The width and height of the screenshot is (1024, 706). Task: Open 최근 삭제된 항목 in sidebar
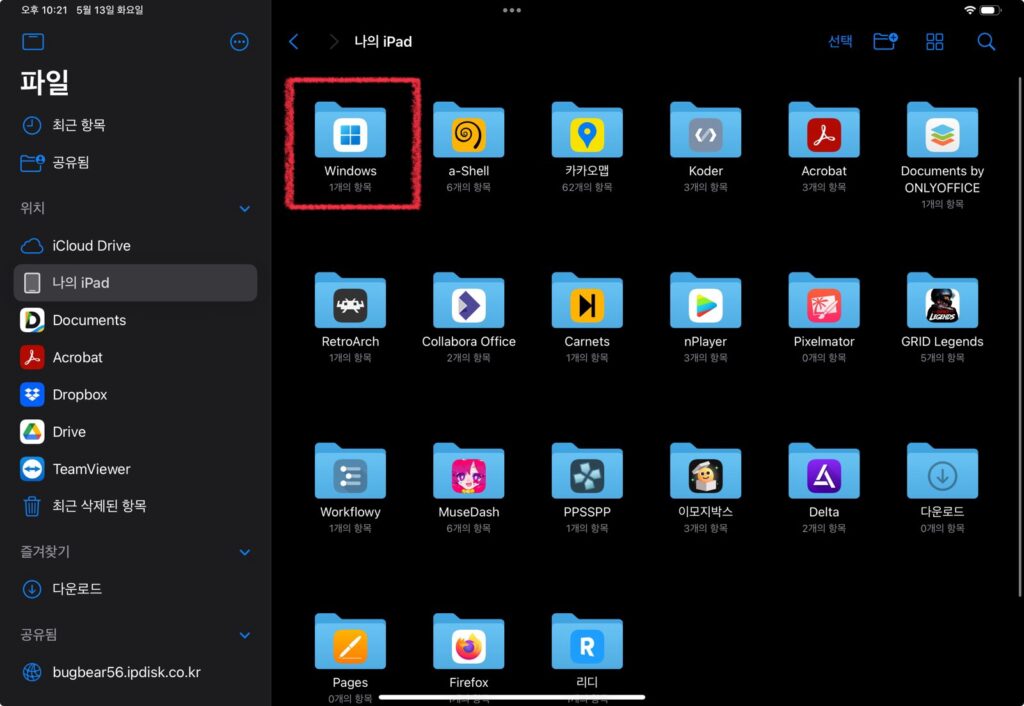[135, 506]
